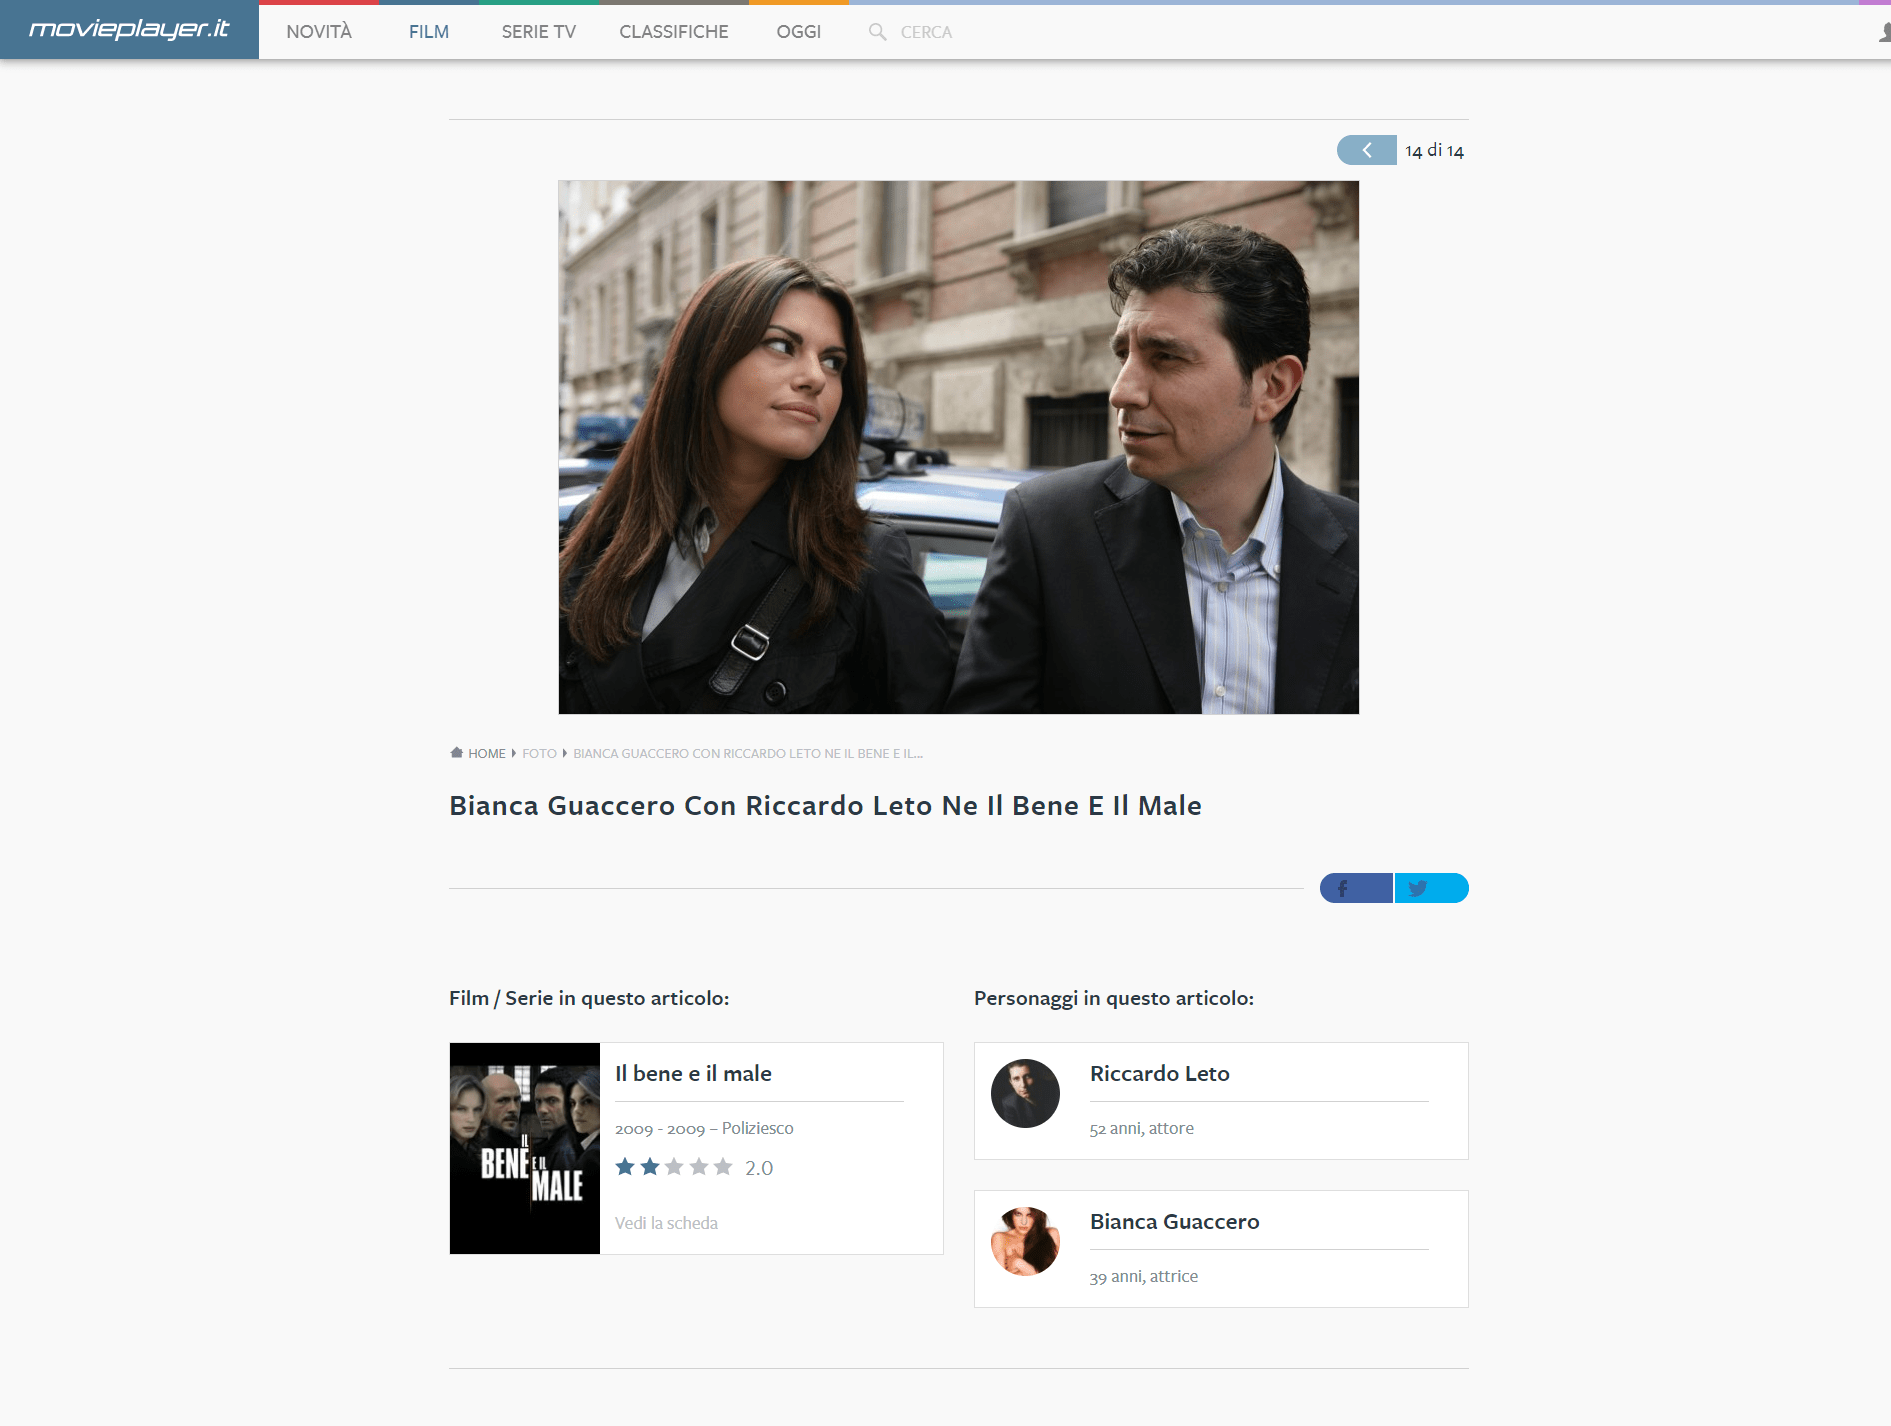Click the user profile icon

click(1884, 33)
